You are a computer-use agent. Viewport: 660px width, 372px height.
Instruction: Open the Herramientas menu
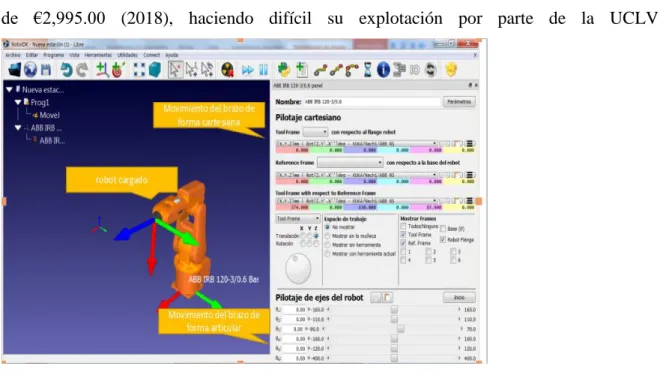98,55
